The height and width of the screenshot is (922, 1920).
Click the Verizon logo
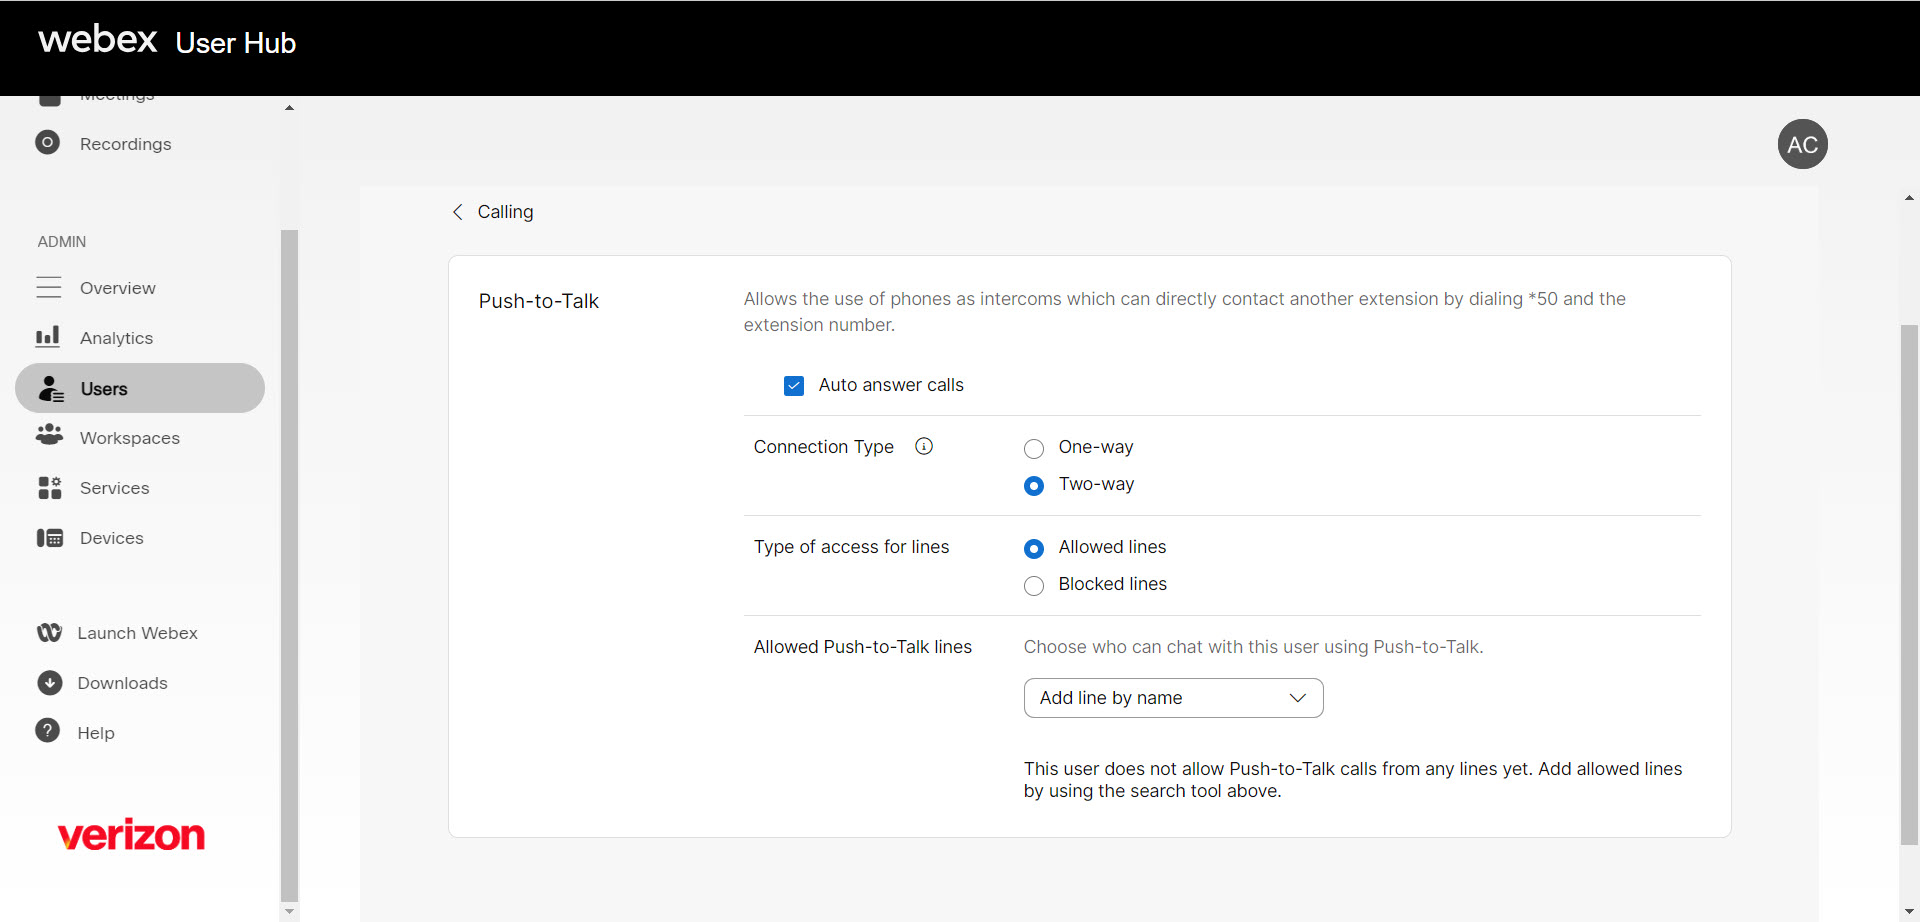point(131,835)
